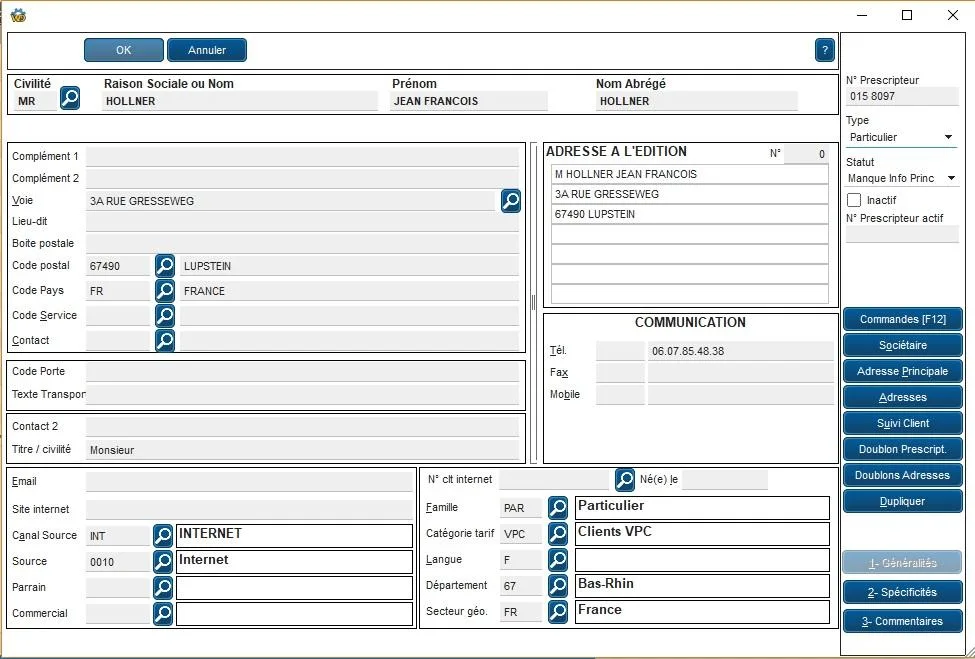Click into the Email input field
975x659 pixels.
point(249,482)
